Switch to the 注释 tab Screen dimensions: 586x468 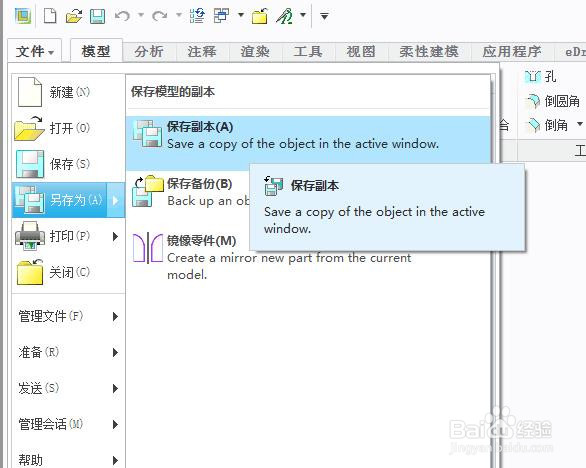(202, 51)
